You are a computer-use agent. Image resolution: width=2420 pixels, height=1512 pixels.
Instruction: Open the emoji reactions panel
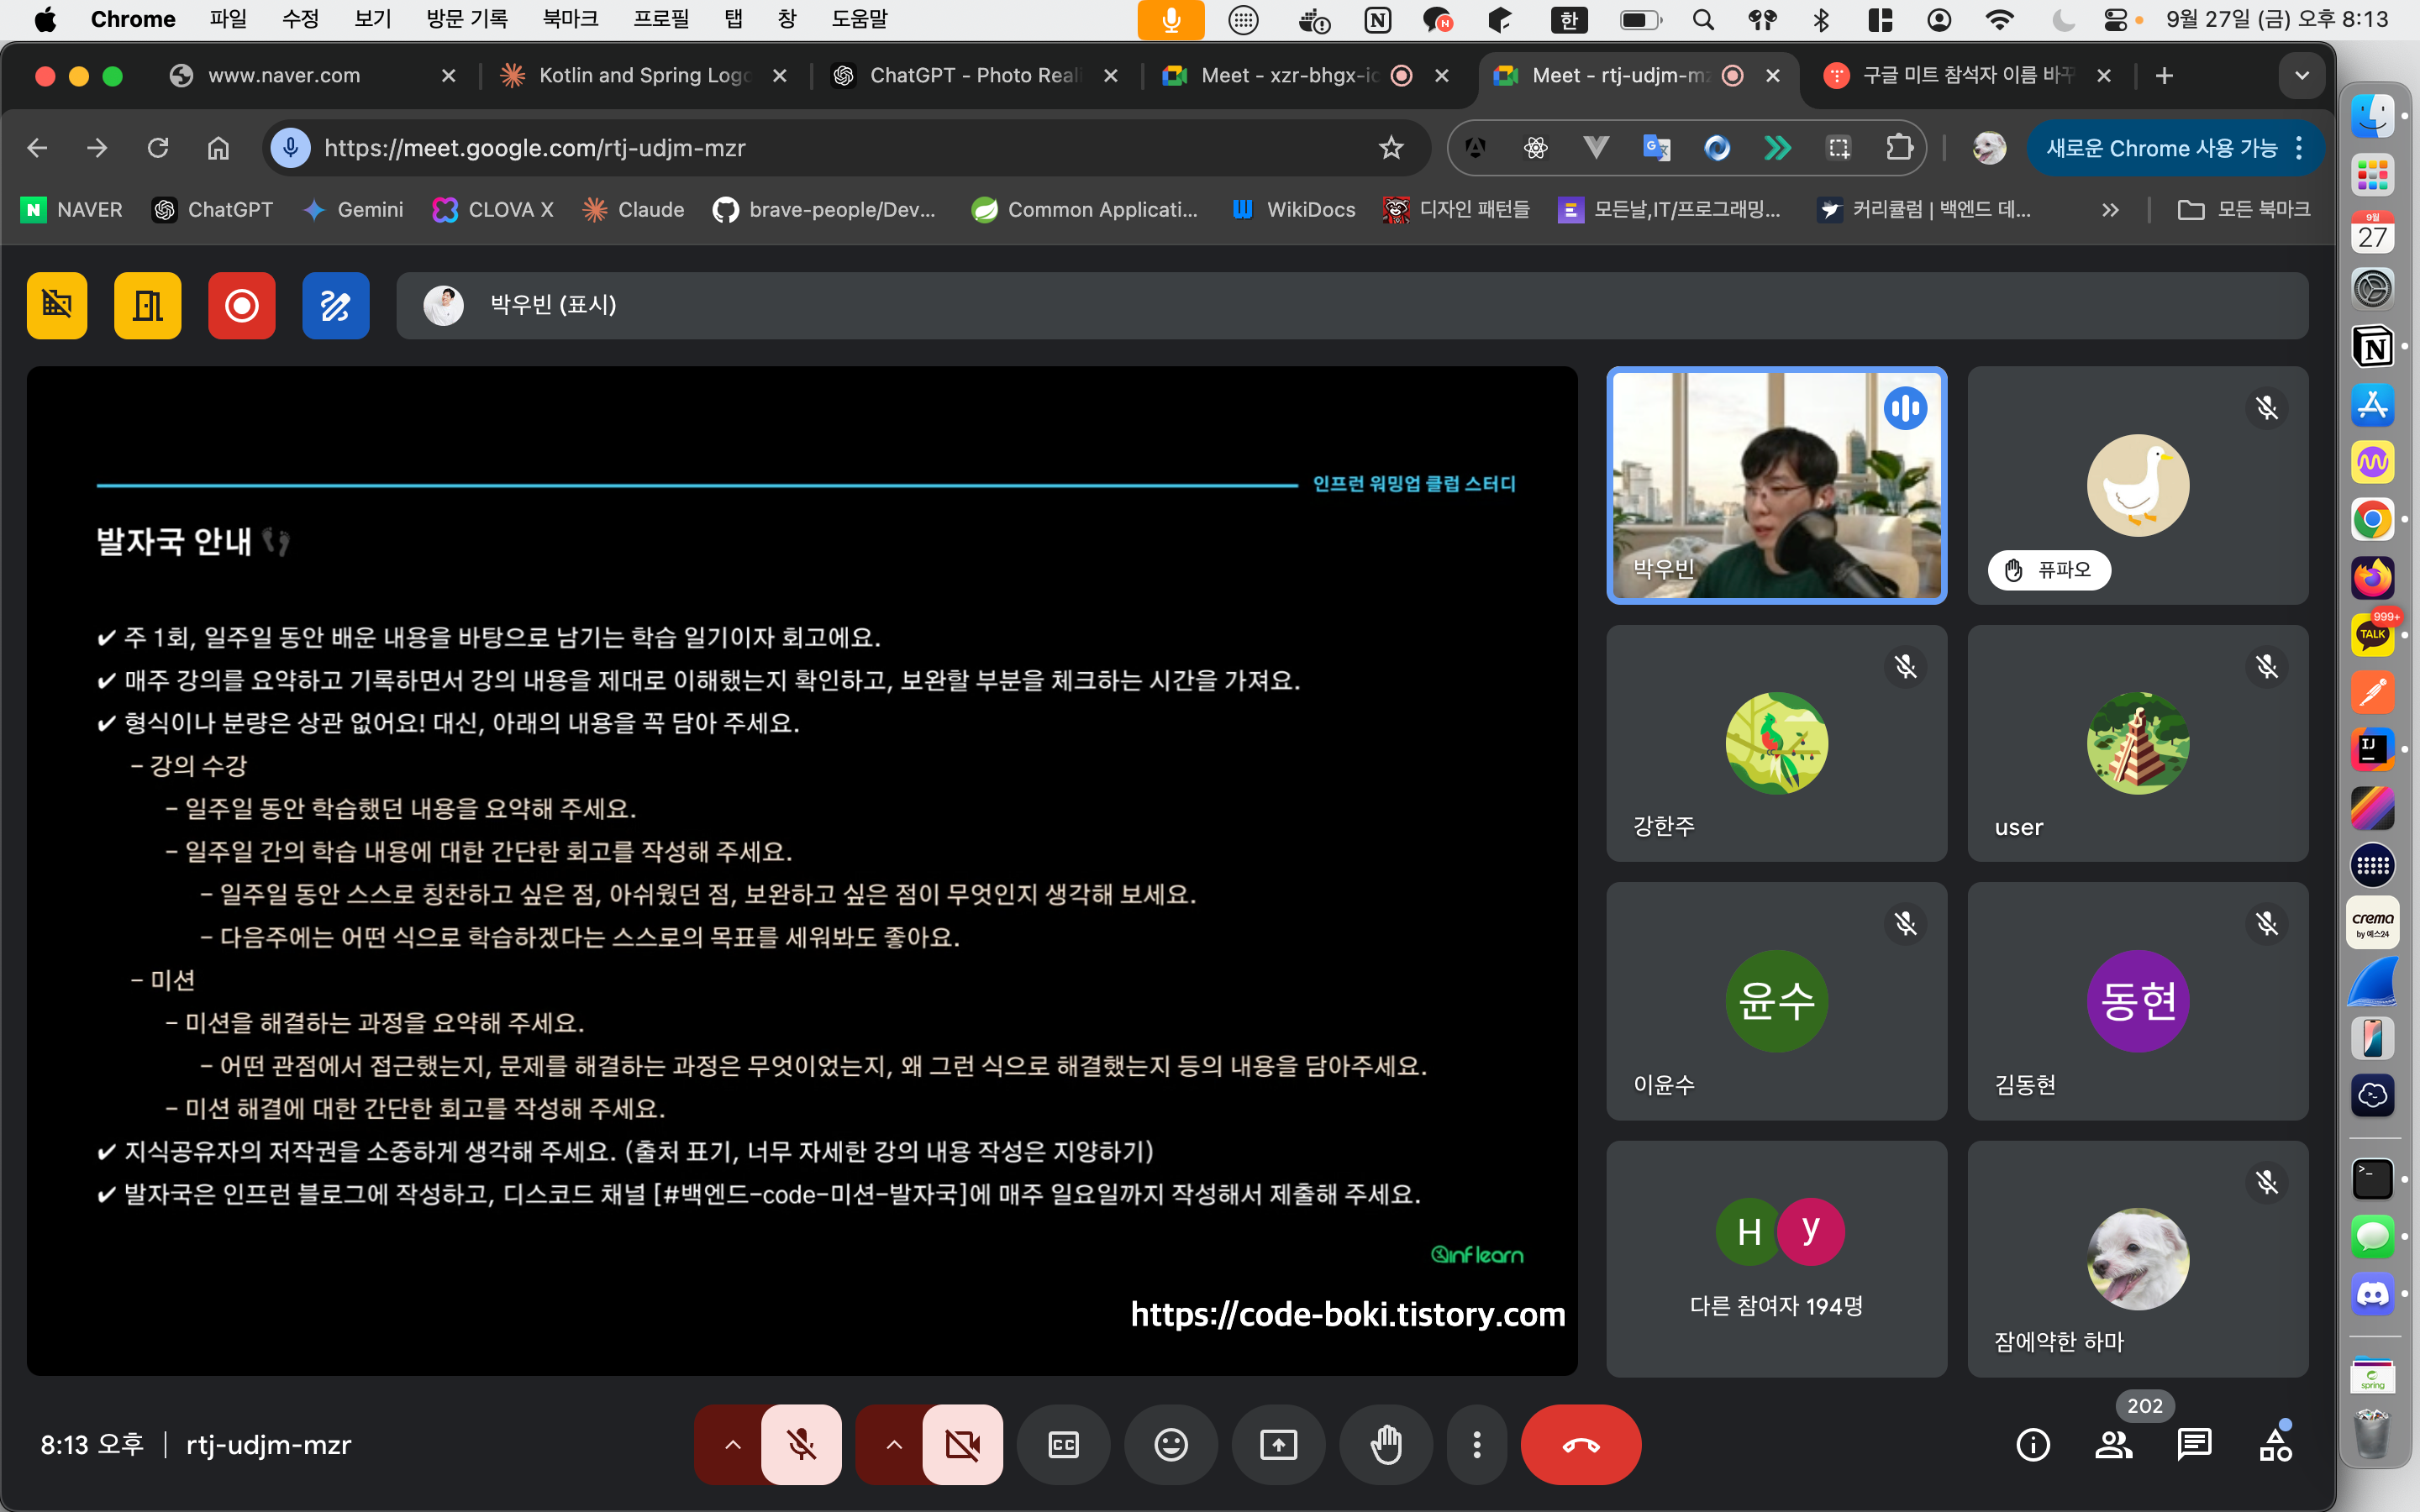coord(1170,1444)
